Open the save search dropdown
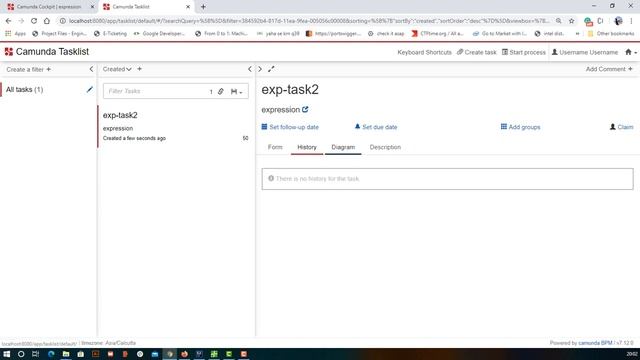This screenshot has width=640, height=360. tap(236, 91)
